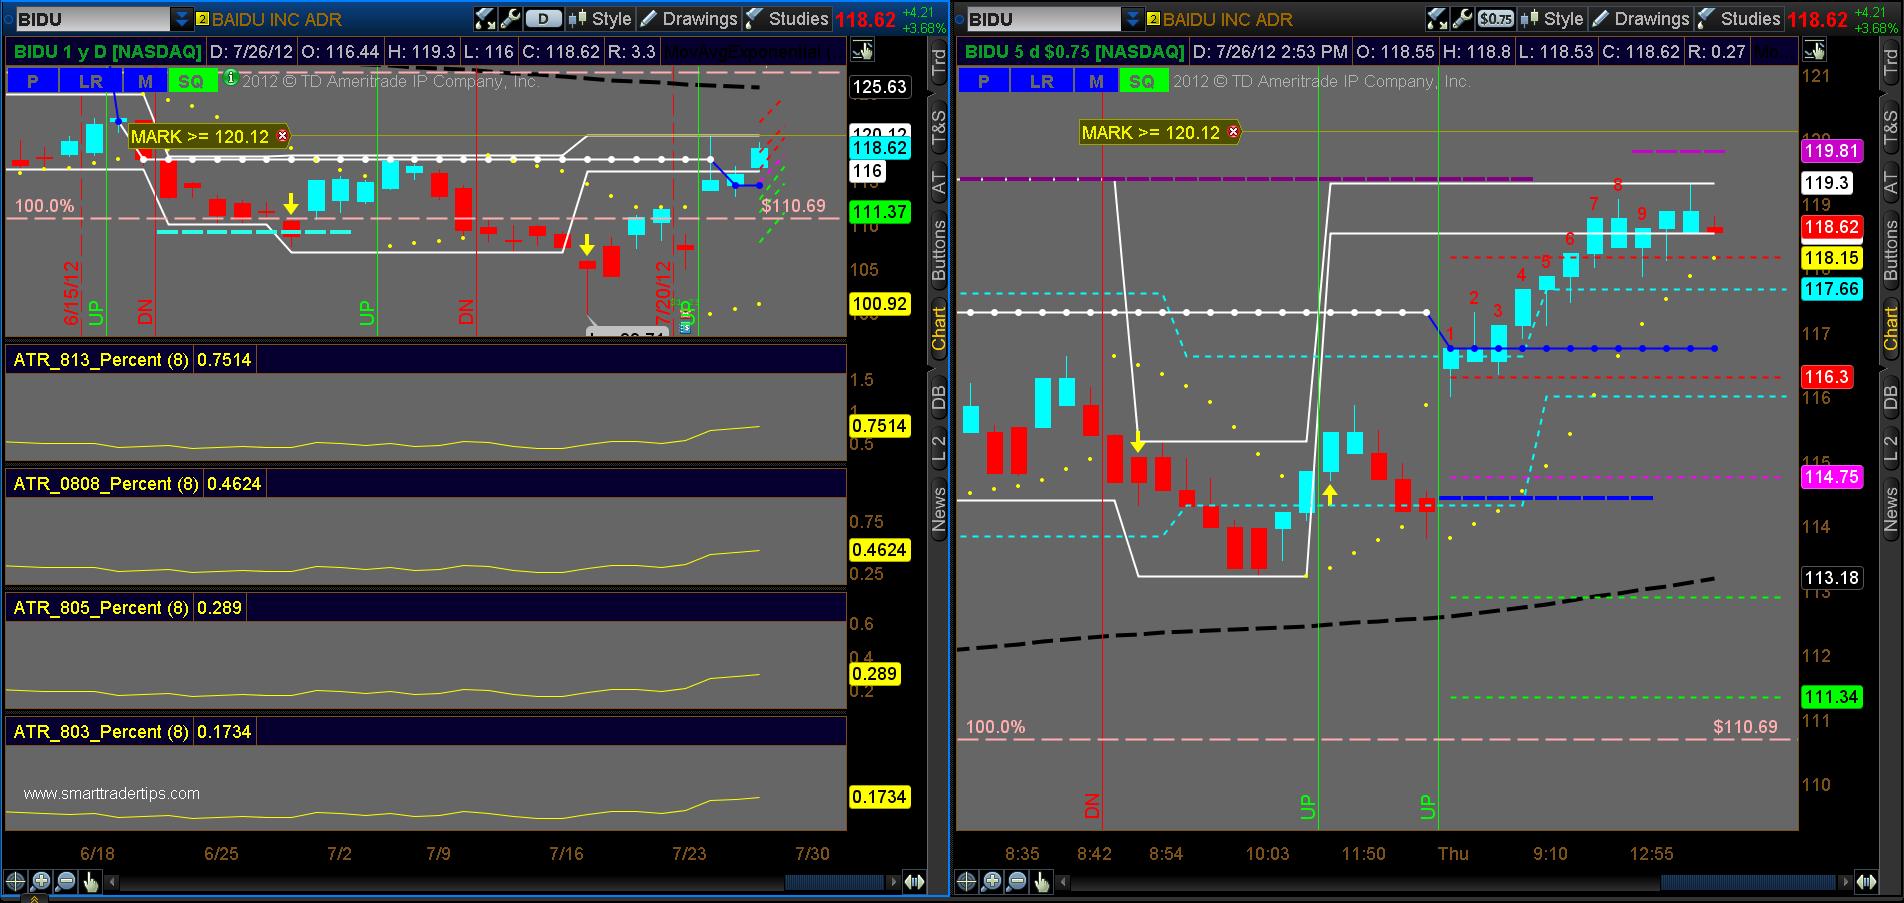Select the pan hand tool on left chart

tap(91, 881)
